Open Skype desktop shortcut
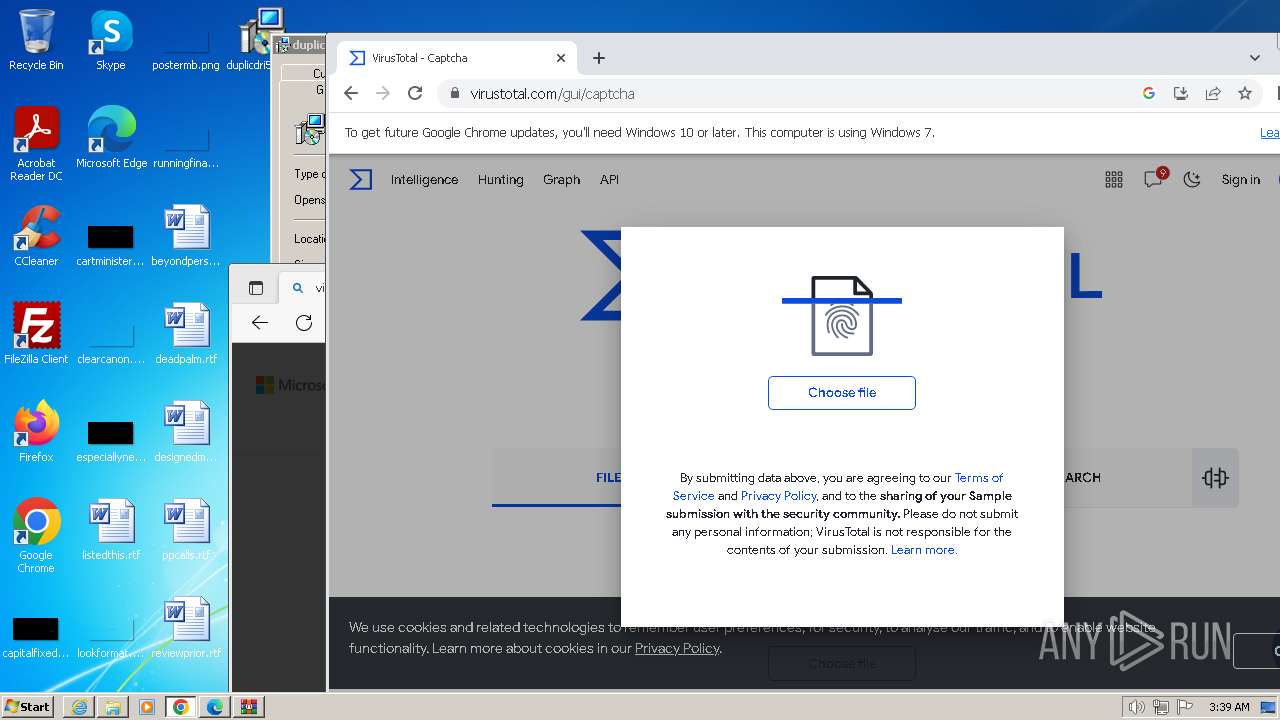The width and height of the screenshot is (1280, 720). coord(110,40)
